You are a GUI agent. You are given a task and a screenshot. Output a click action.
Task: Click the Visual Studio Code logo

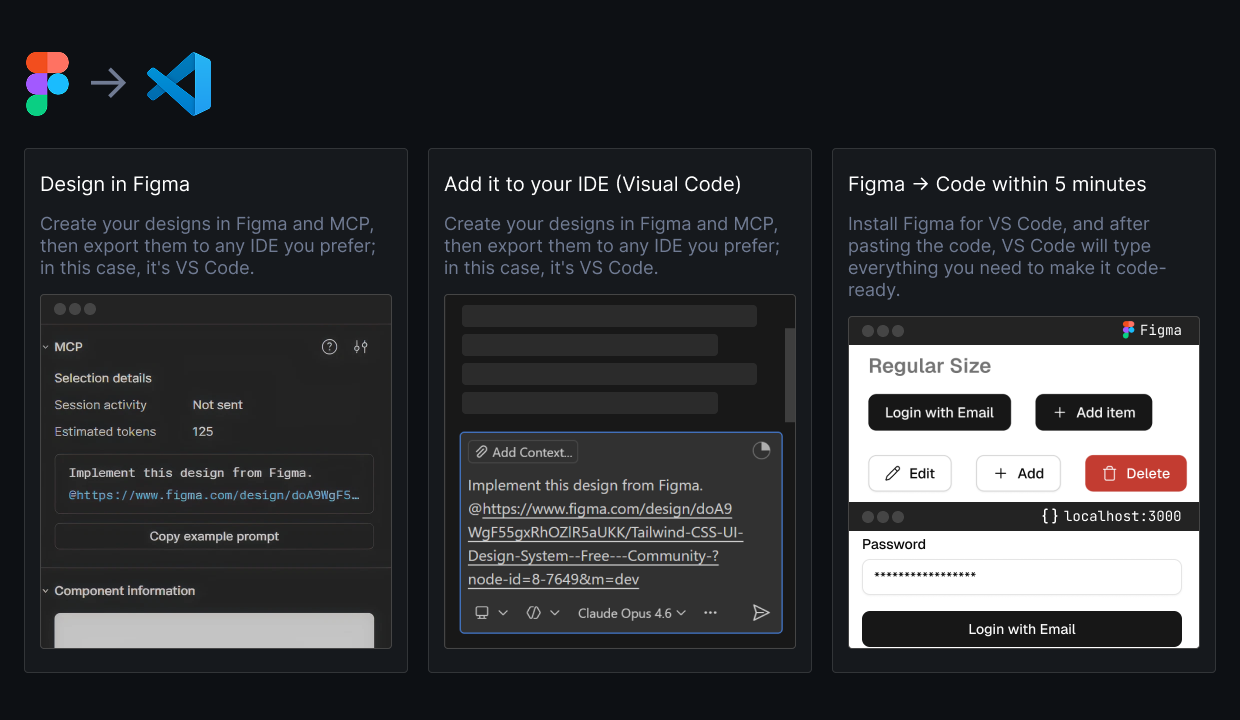coord(179,84)
